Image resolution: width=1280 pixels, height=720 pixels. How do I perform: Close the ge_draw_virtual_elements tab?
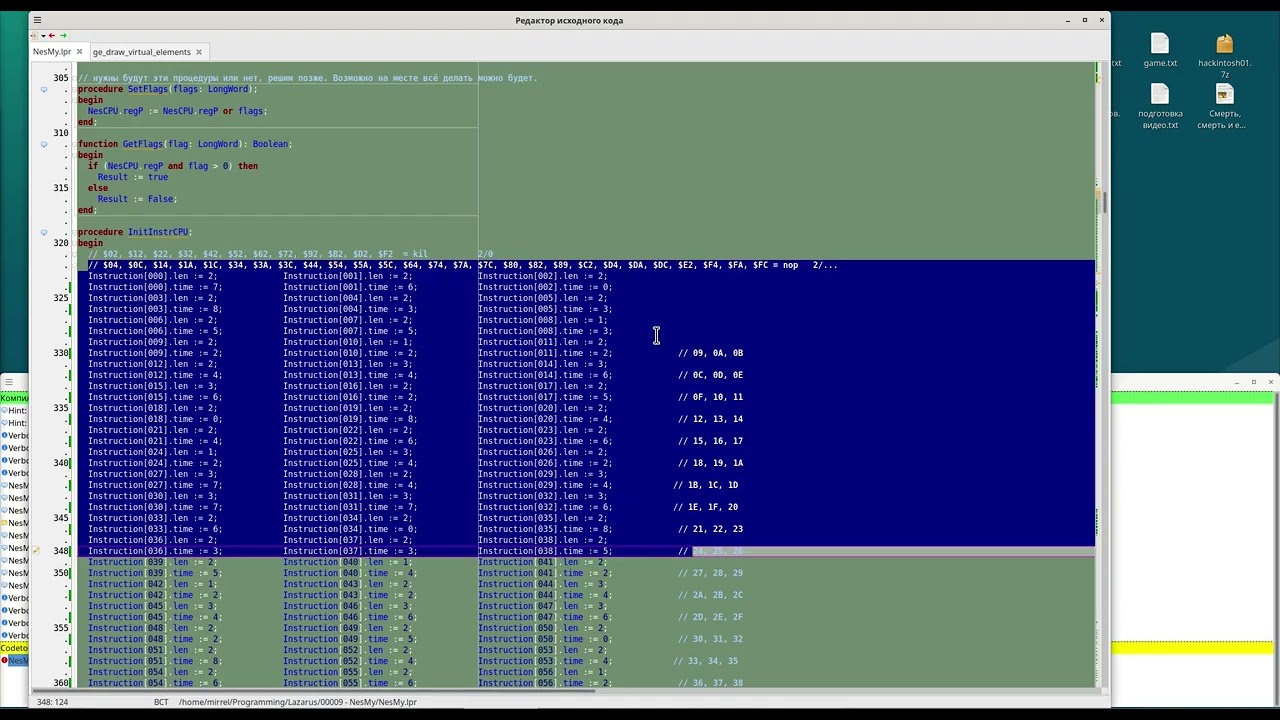click(198, 52)
